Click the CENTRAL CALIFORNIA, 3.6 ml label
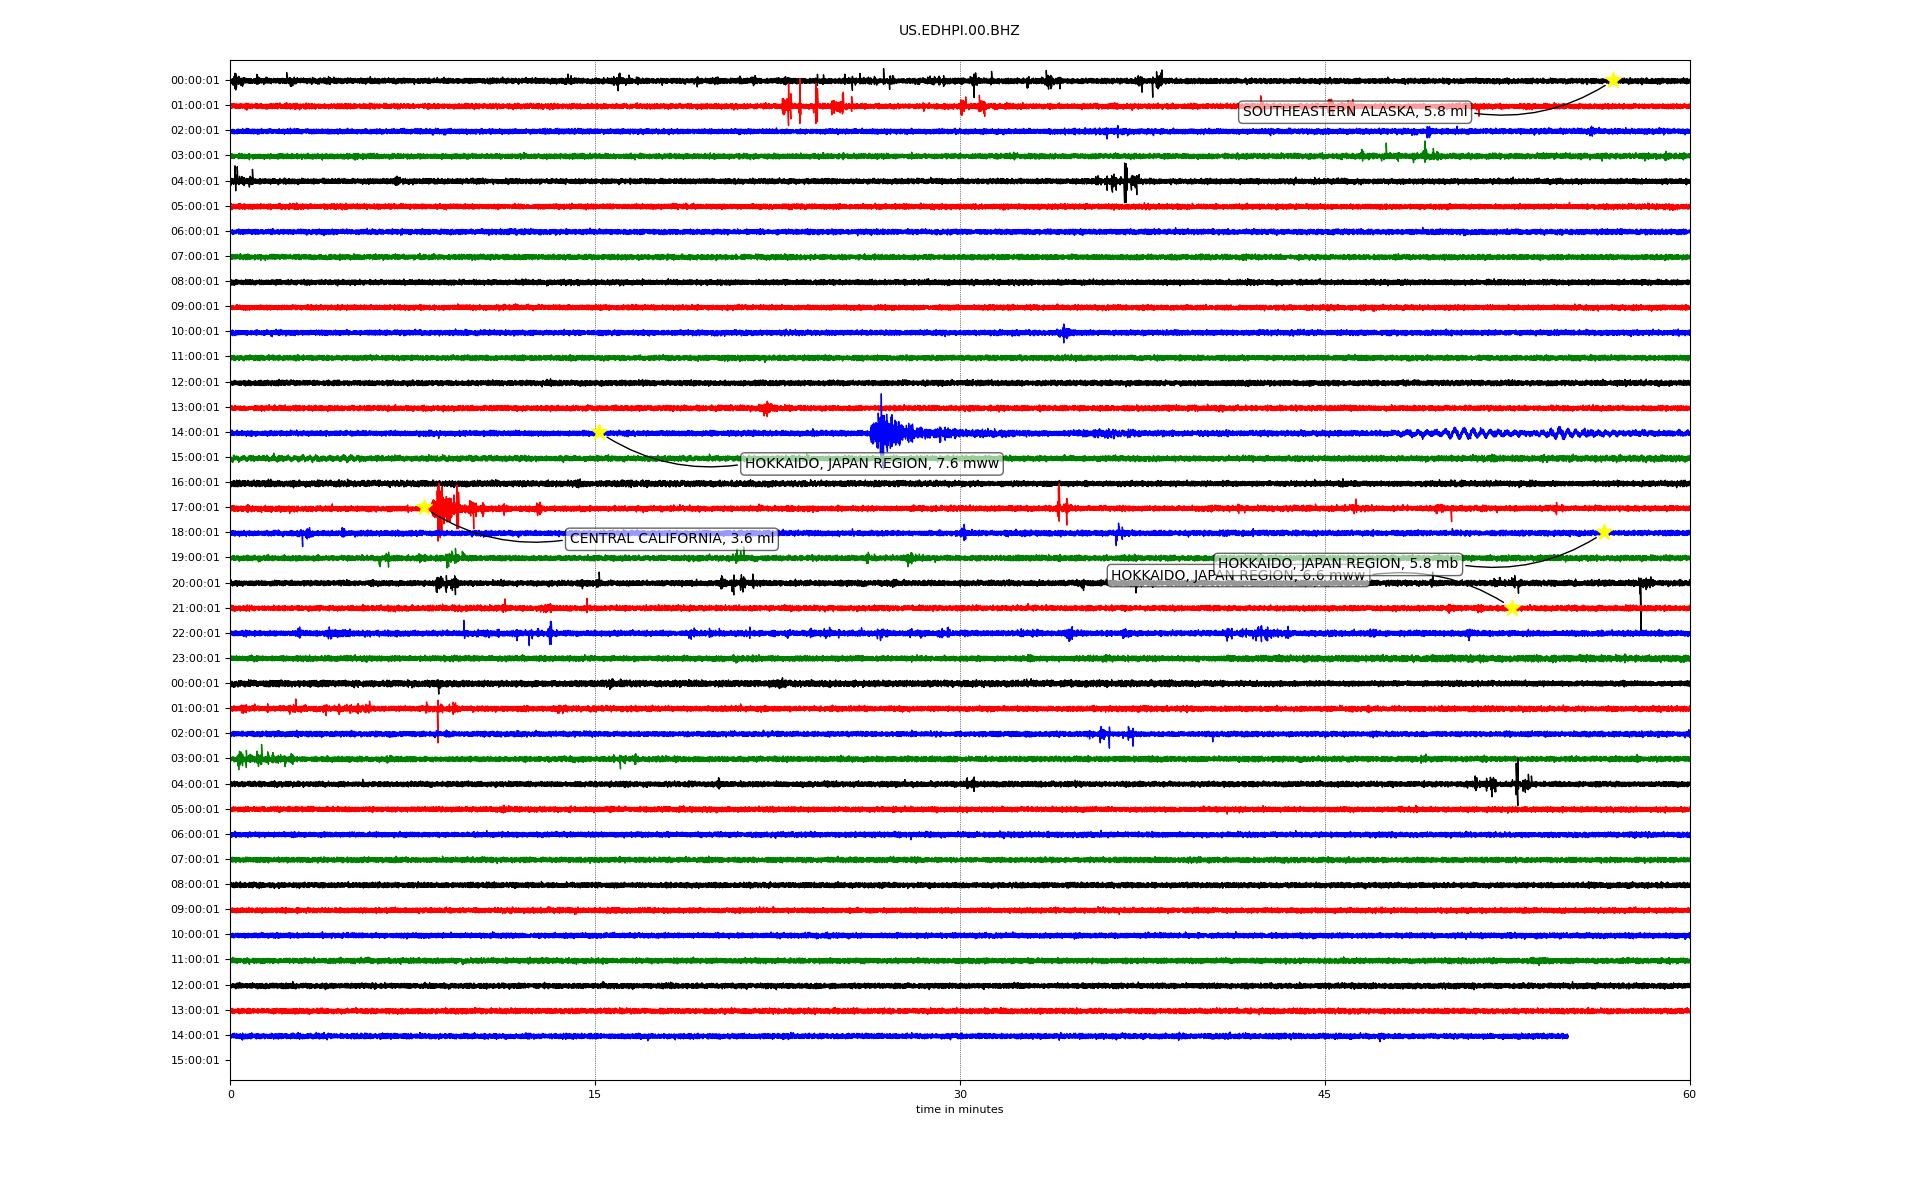This screenshot has height=1200, width=1920. click(x=671, y=539)
